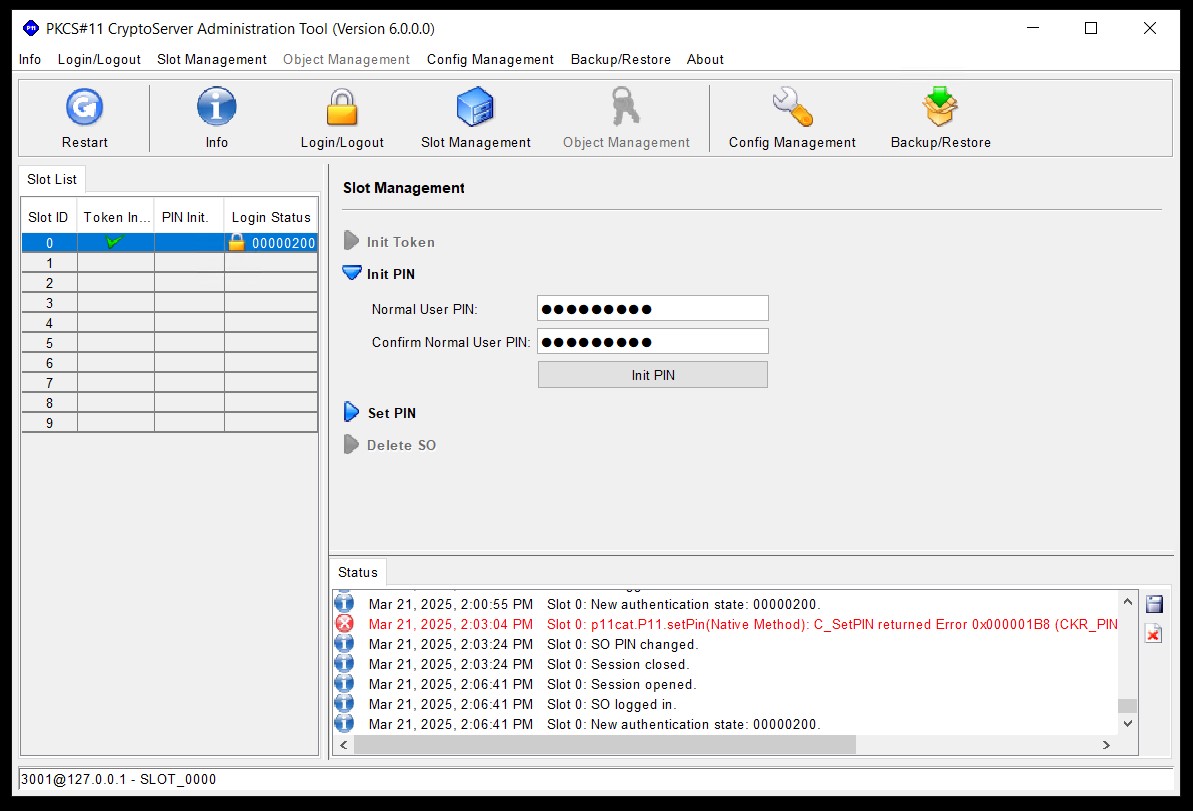Click info icon beside 2:00:55 PM log entry

point(345,604)
